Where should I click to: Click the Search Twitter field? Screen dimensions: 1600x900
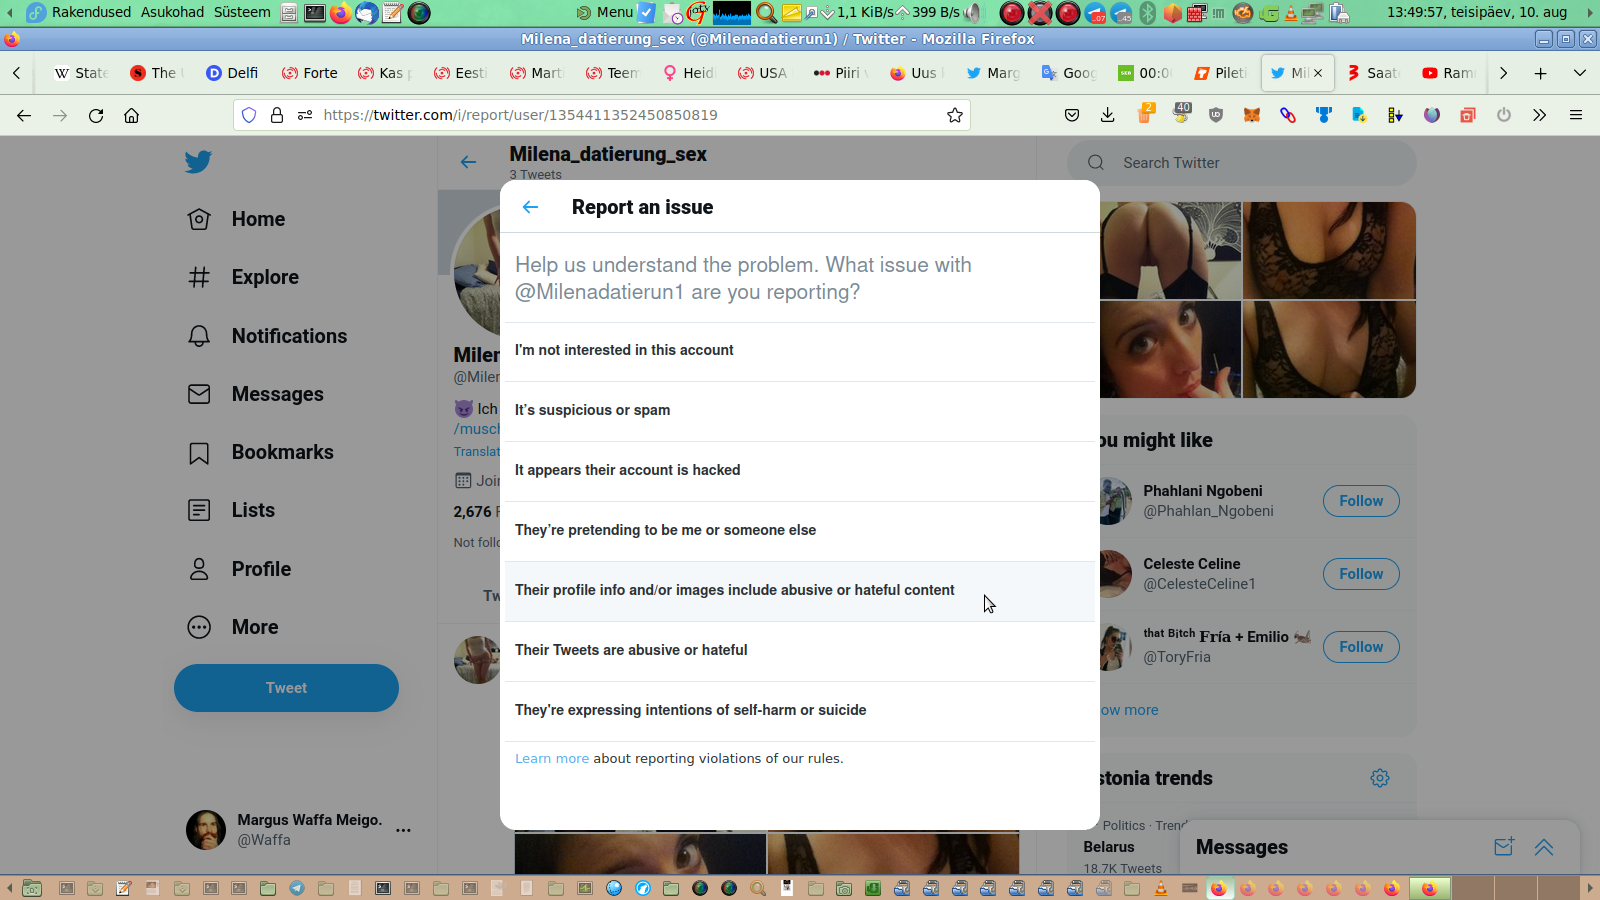1242,163
